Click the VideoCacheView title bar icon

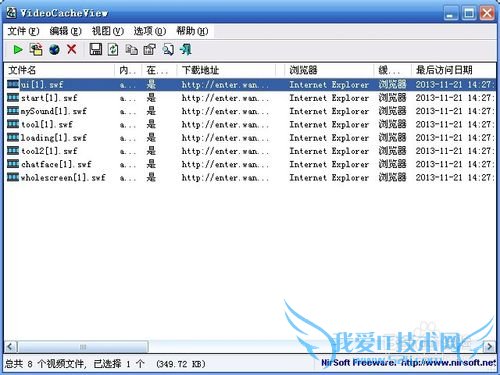point(12,13)
